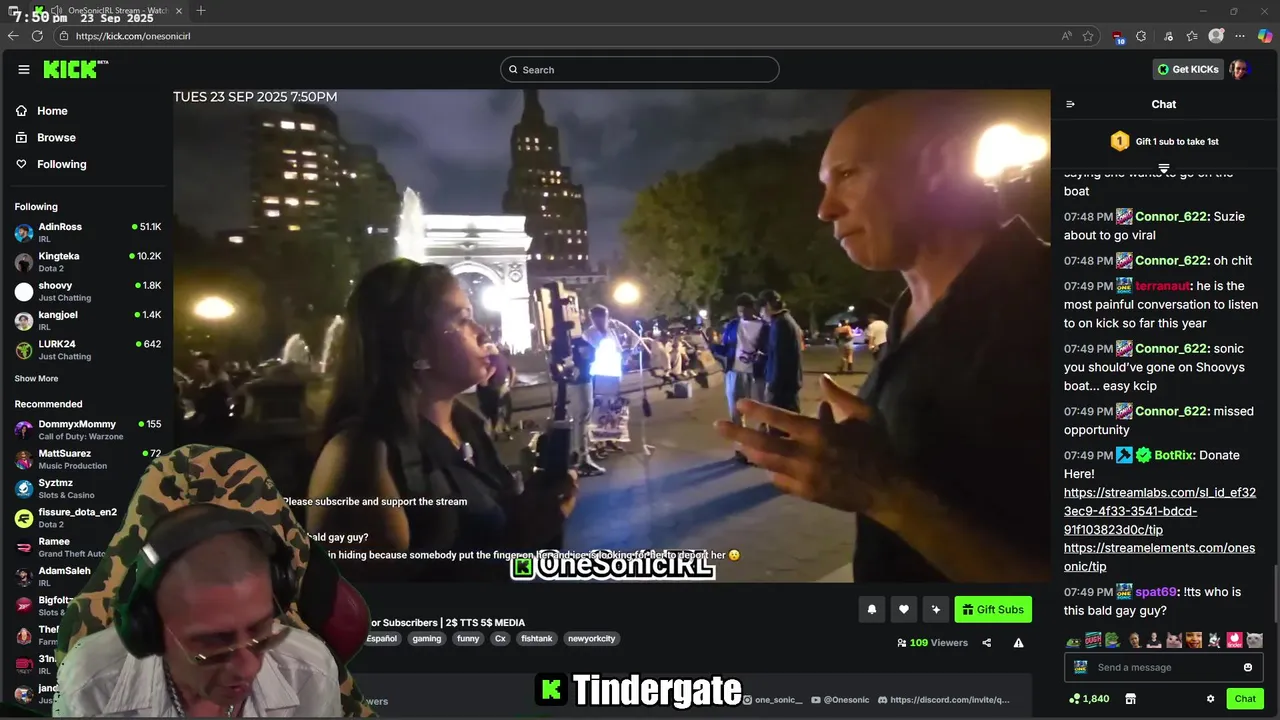Click the Cx tag

(500, 638)
